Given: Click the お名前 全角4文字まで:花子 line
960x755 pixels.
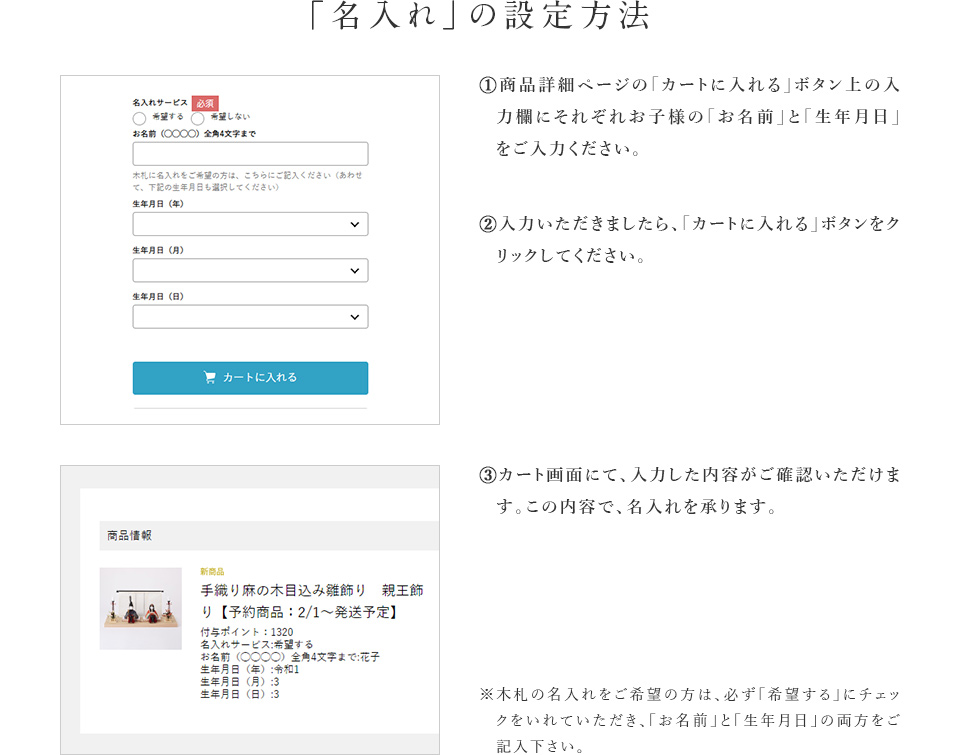Looking at the screenshot, I should 290,657.
